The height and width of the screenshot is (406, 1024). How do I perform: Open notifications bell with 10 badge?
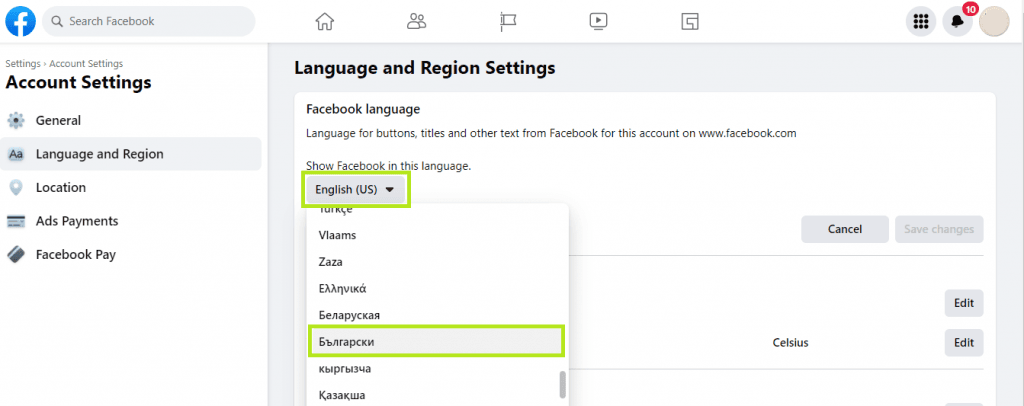pos(958,22)
